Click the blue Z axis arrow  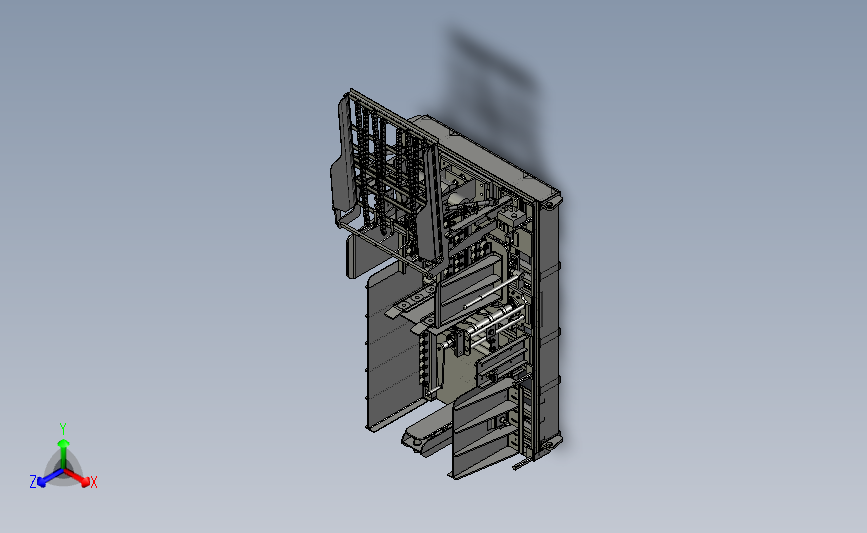(50, 478)
